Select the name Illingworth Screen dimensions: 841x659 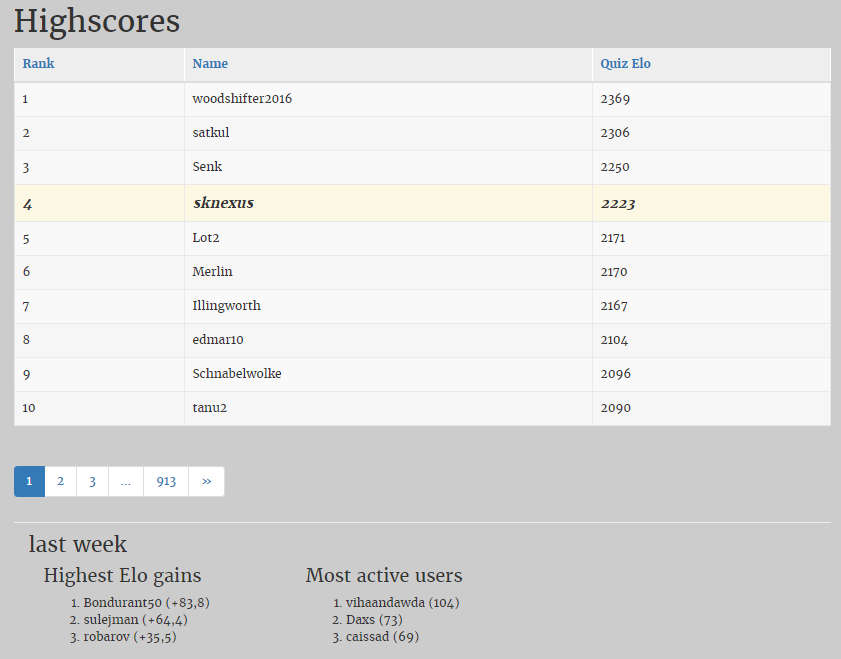coord(226,306)
